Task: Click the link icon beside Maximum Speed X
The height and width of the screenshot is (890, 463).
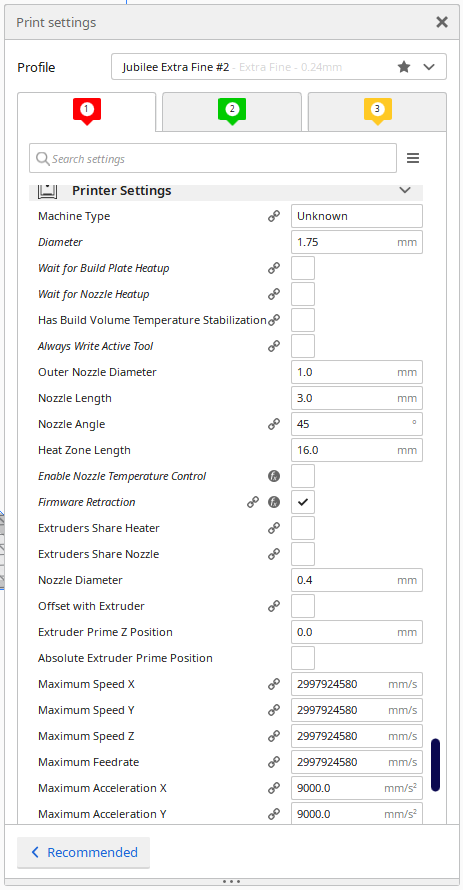Action: [x=274, y=684]
